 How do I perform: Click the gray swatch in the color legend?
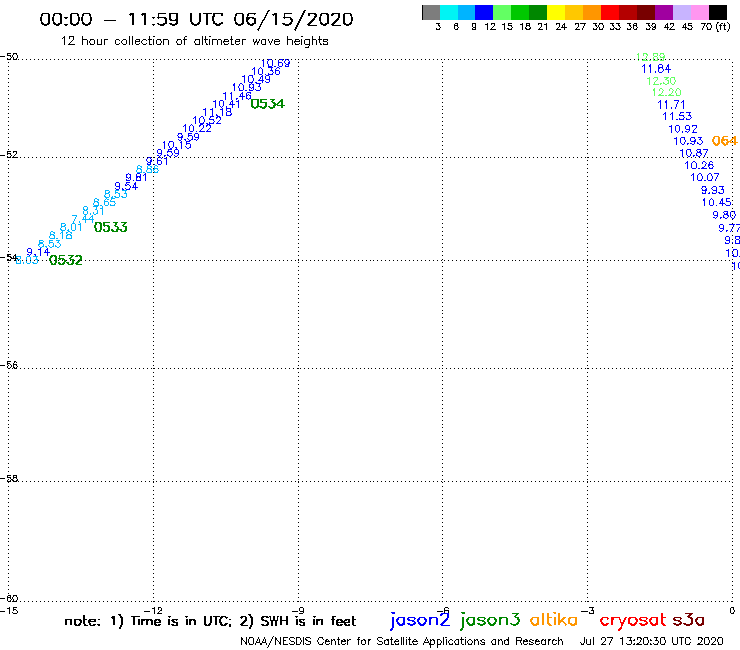click(431, 12)
